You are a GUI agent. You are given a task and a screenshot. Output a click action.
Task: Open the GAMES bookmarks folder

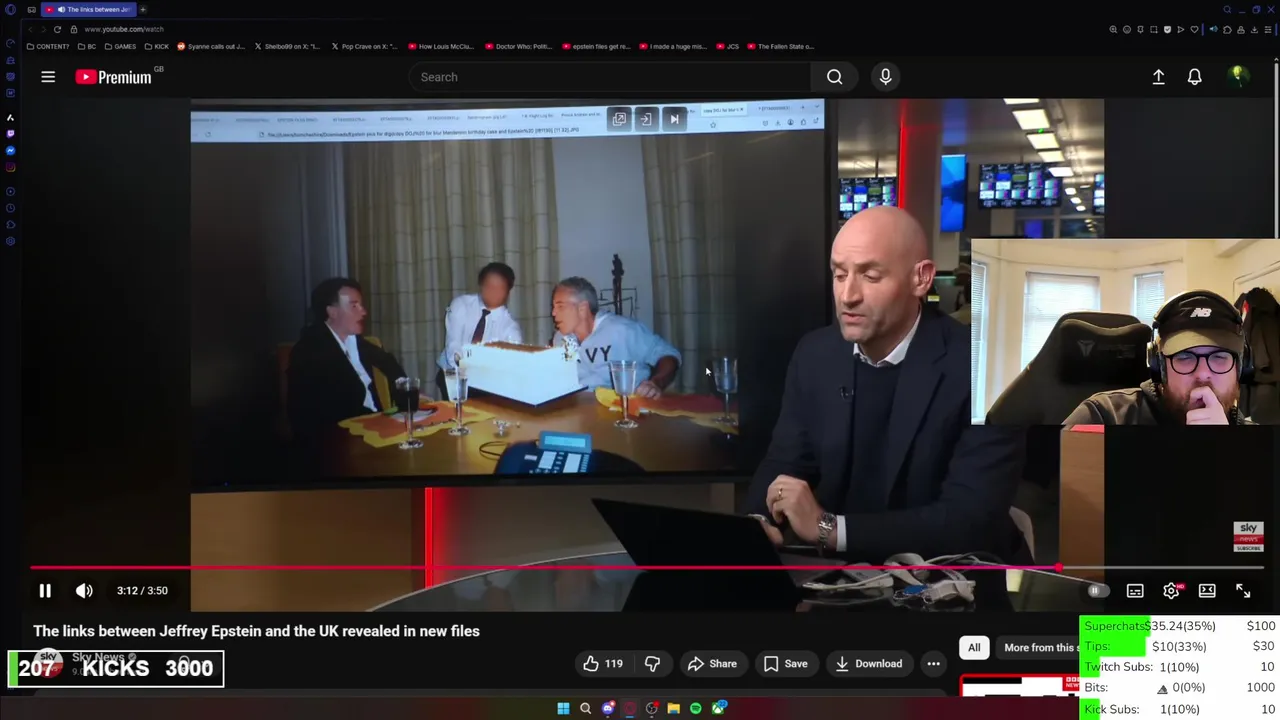[x=120, y=46]
